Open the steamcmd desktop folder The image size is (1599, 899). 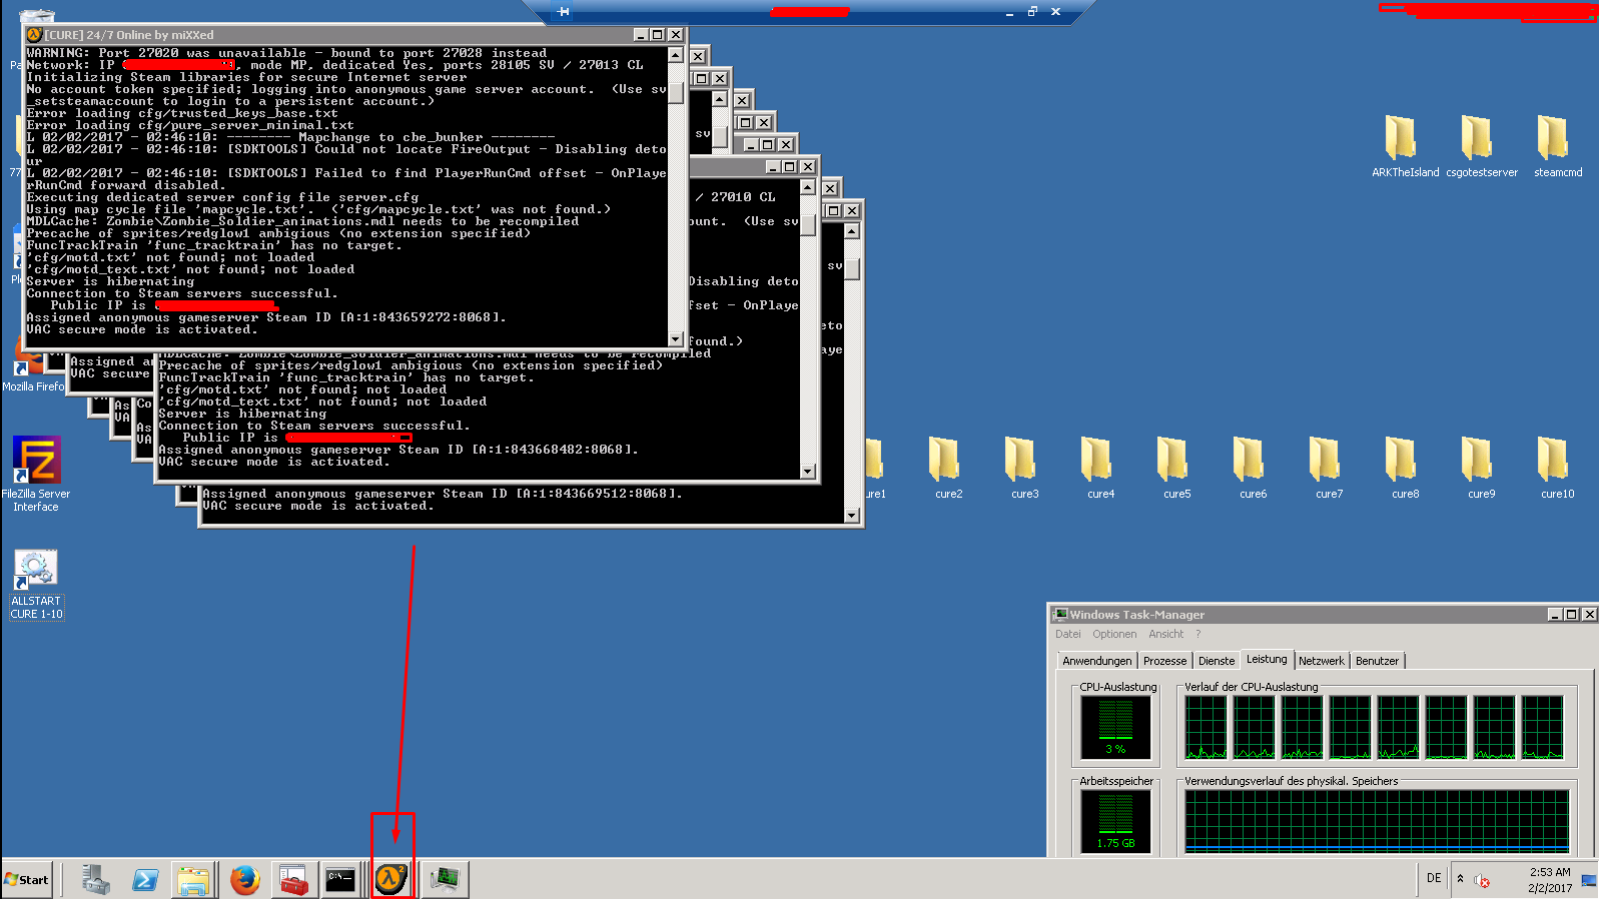pos(1557,146)
